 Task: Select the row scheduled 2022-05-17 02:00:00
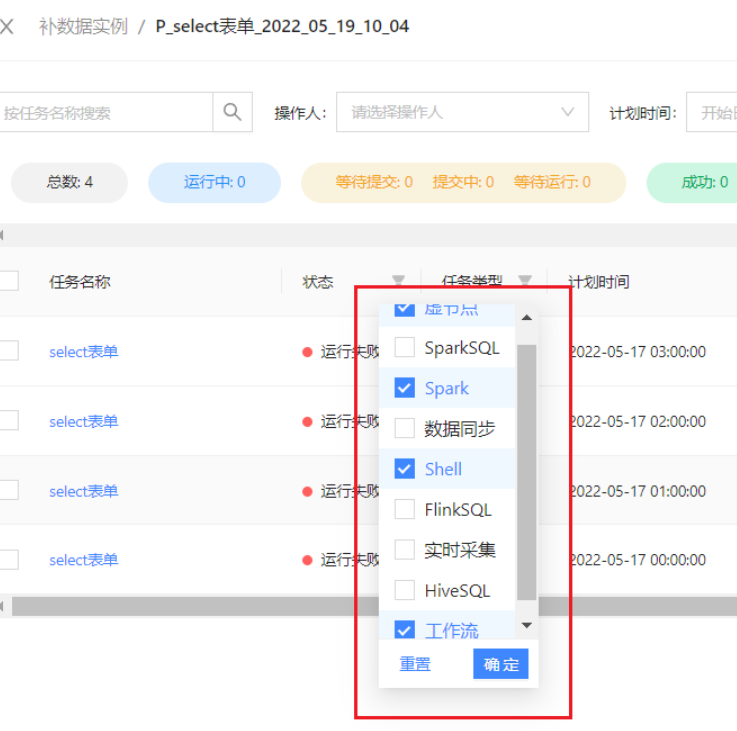tap(8, 420)
